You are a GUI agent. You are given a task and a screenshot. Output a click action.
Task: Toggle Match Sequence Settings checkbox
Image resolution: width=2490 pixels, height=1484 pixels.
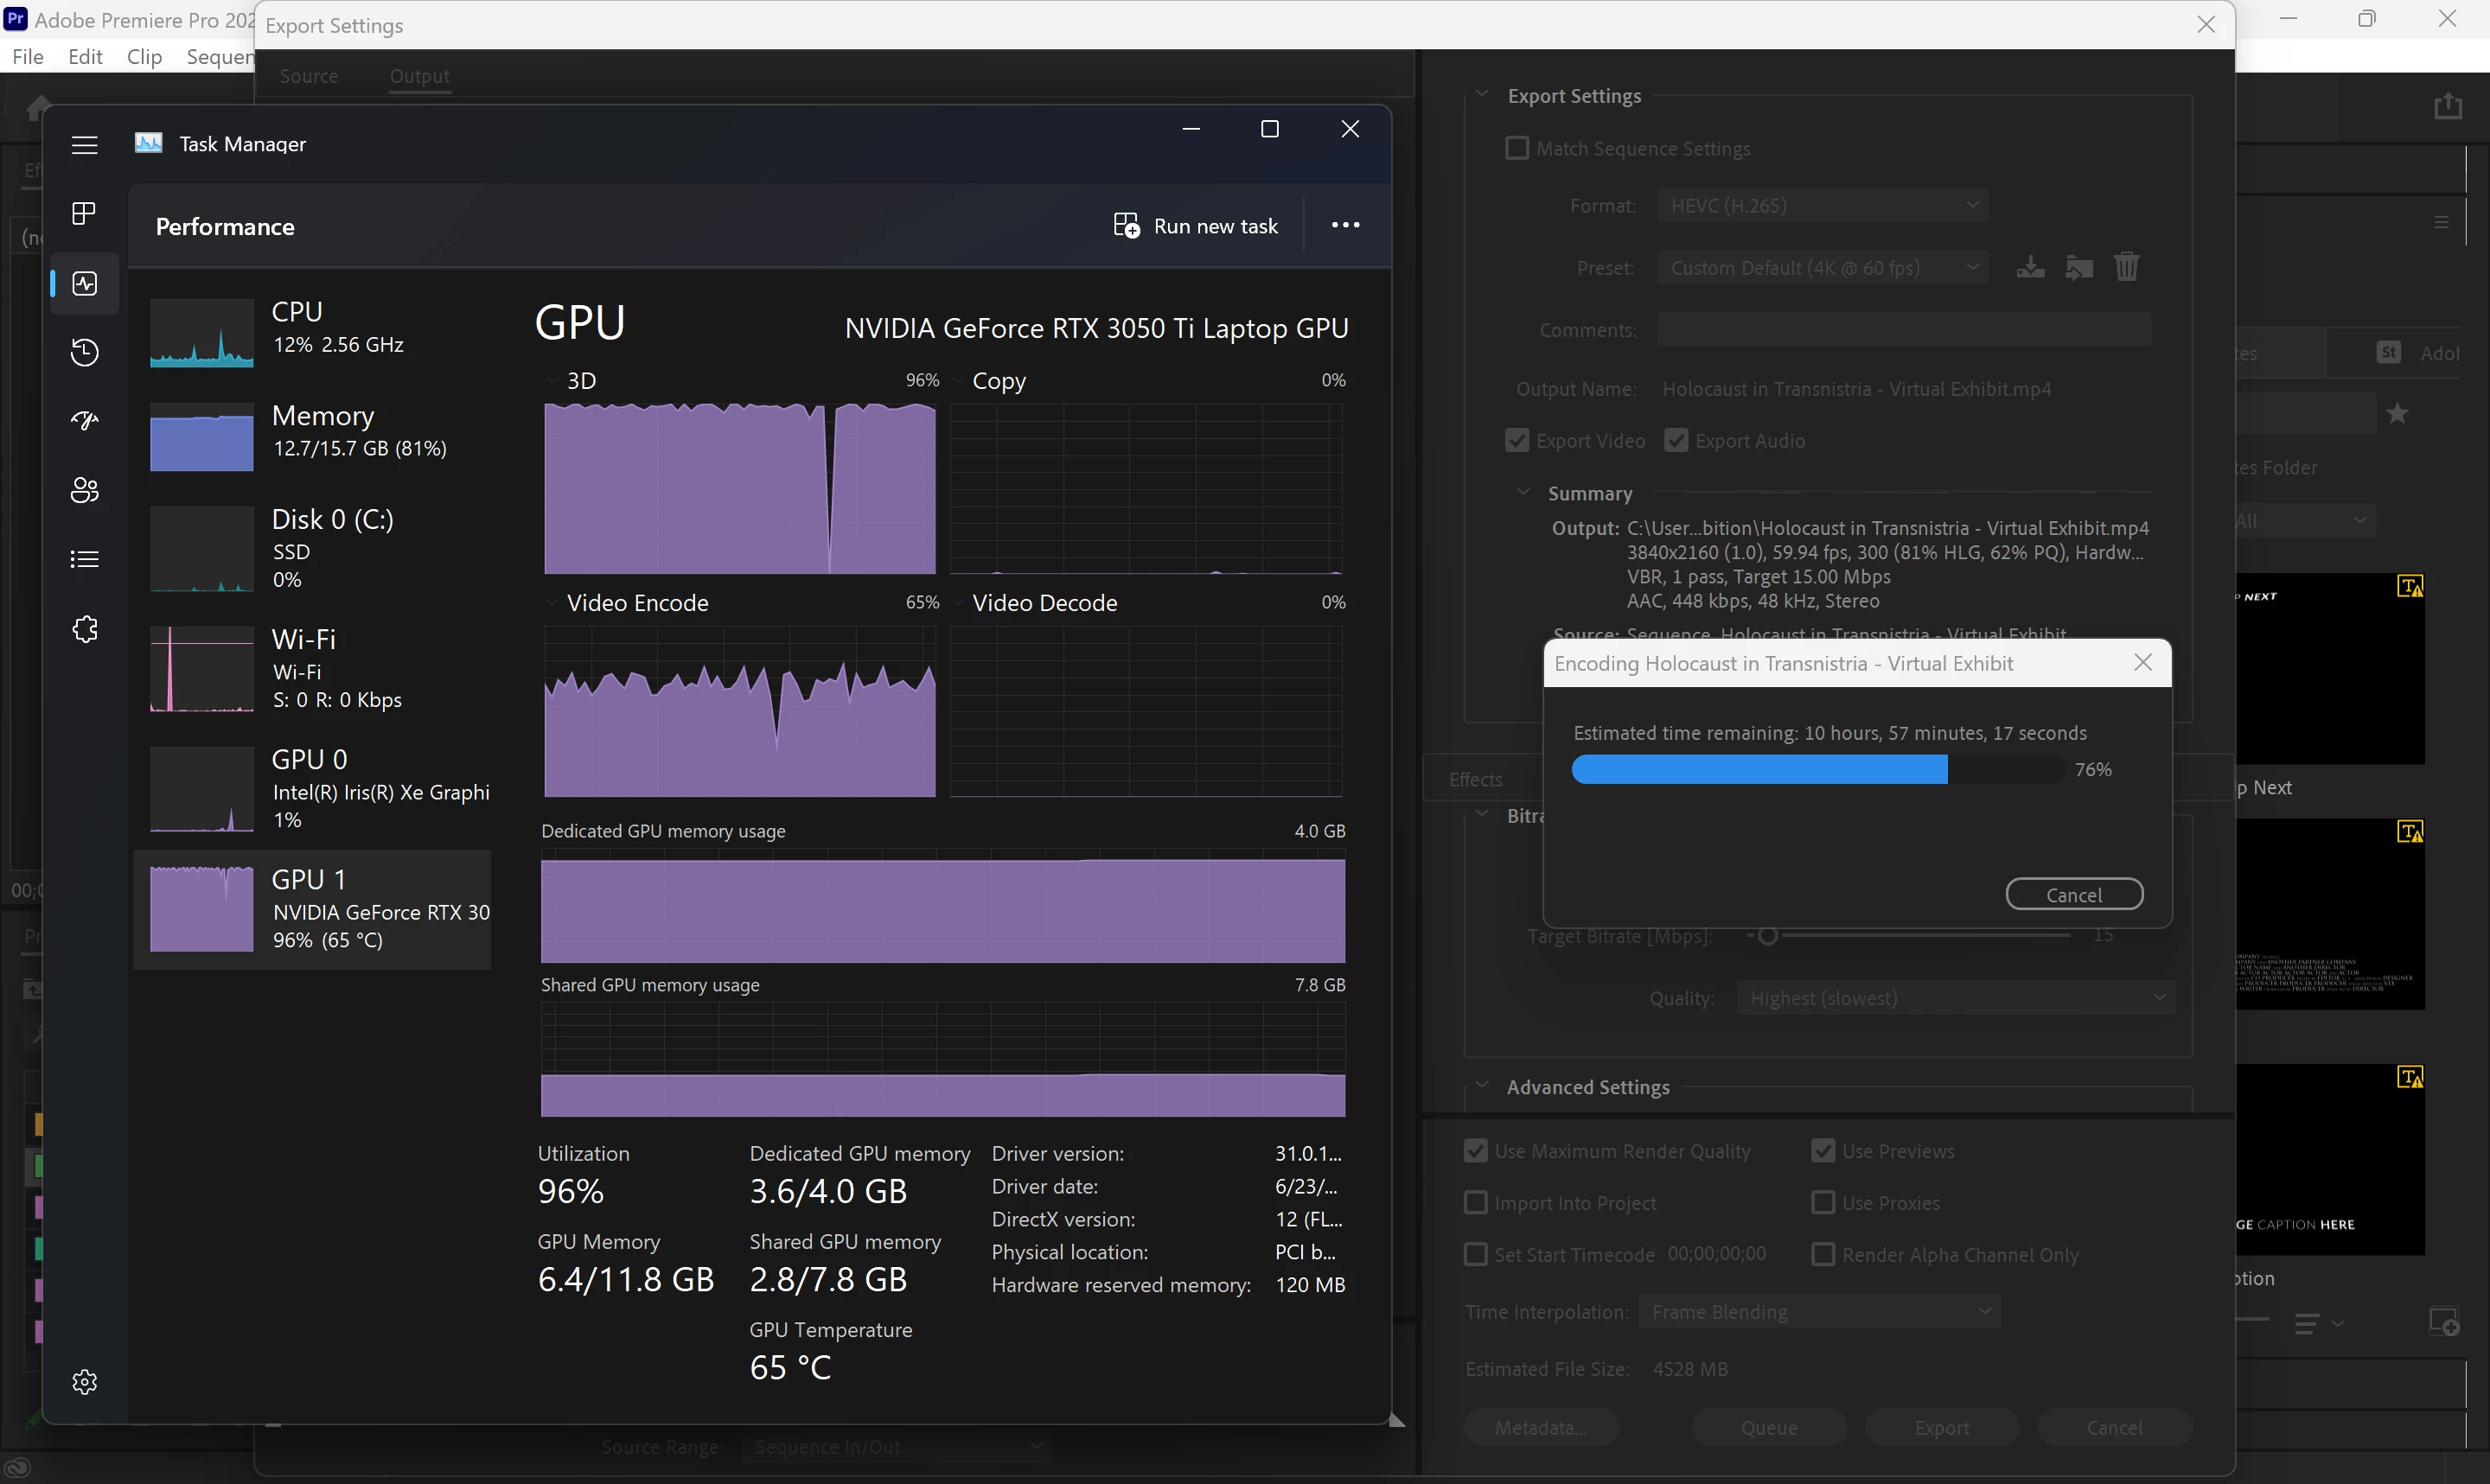click(x=1517, y=148)
